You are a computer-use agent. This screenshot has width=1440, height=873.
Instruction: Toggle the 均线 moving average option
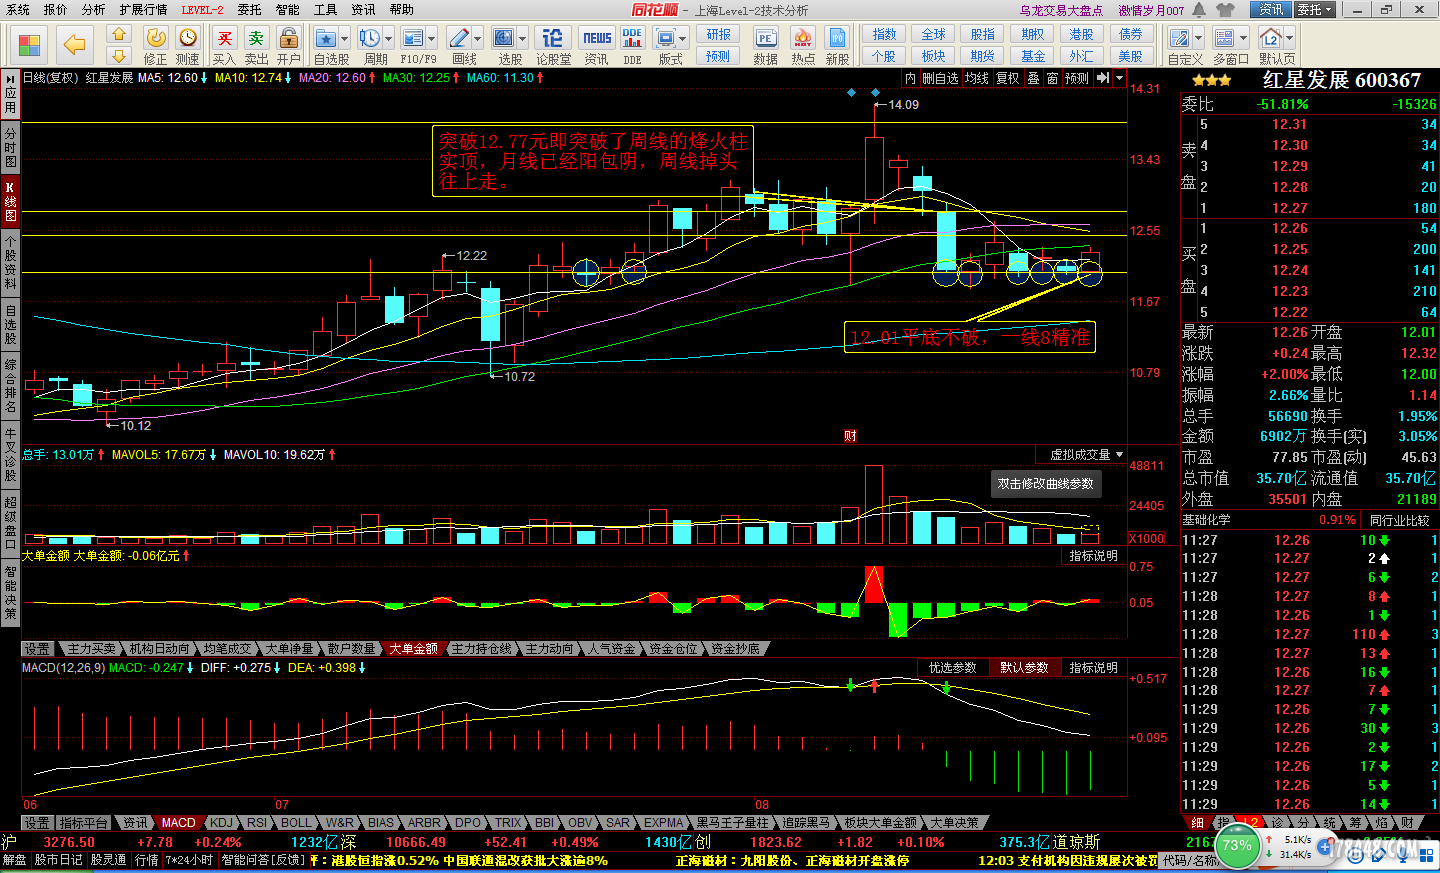tap(977, 78)
